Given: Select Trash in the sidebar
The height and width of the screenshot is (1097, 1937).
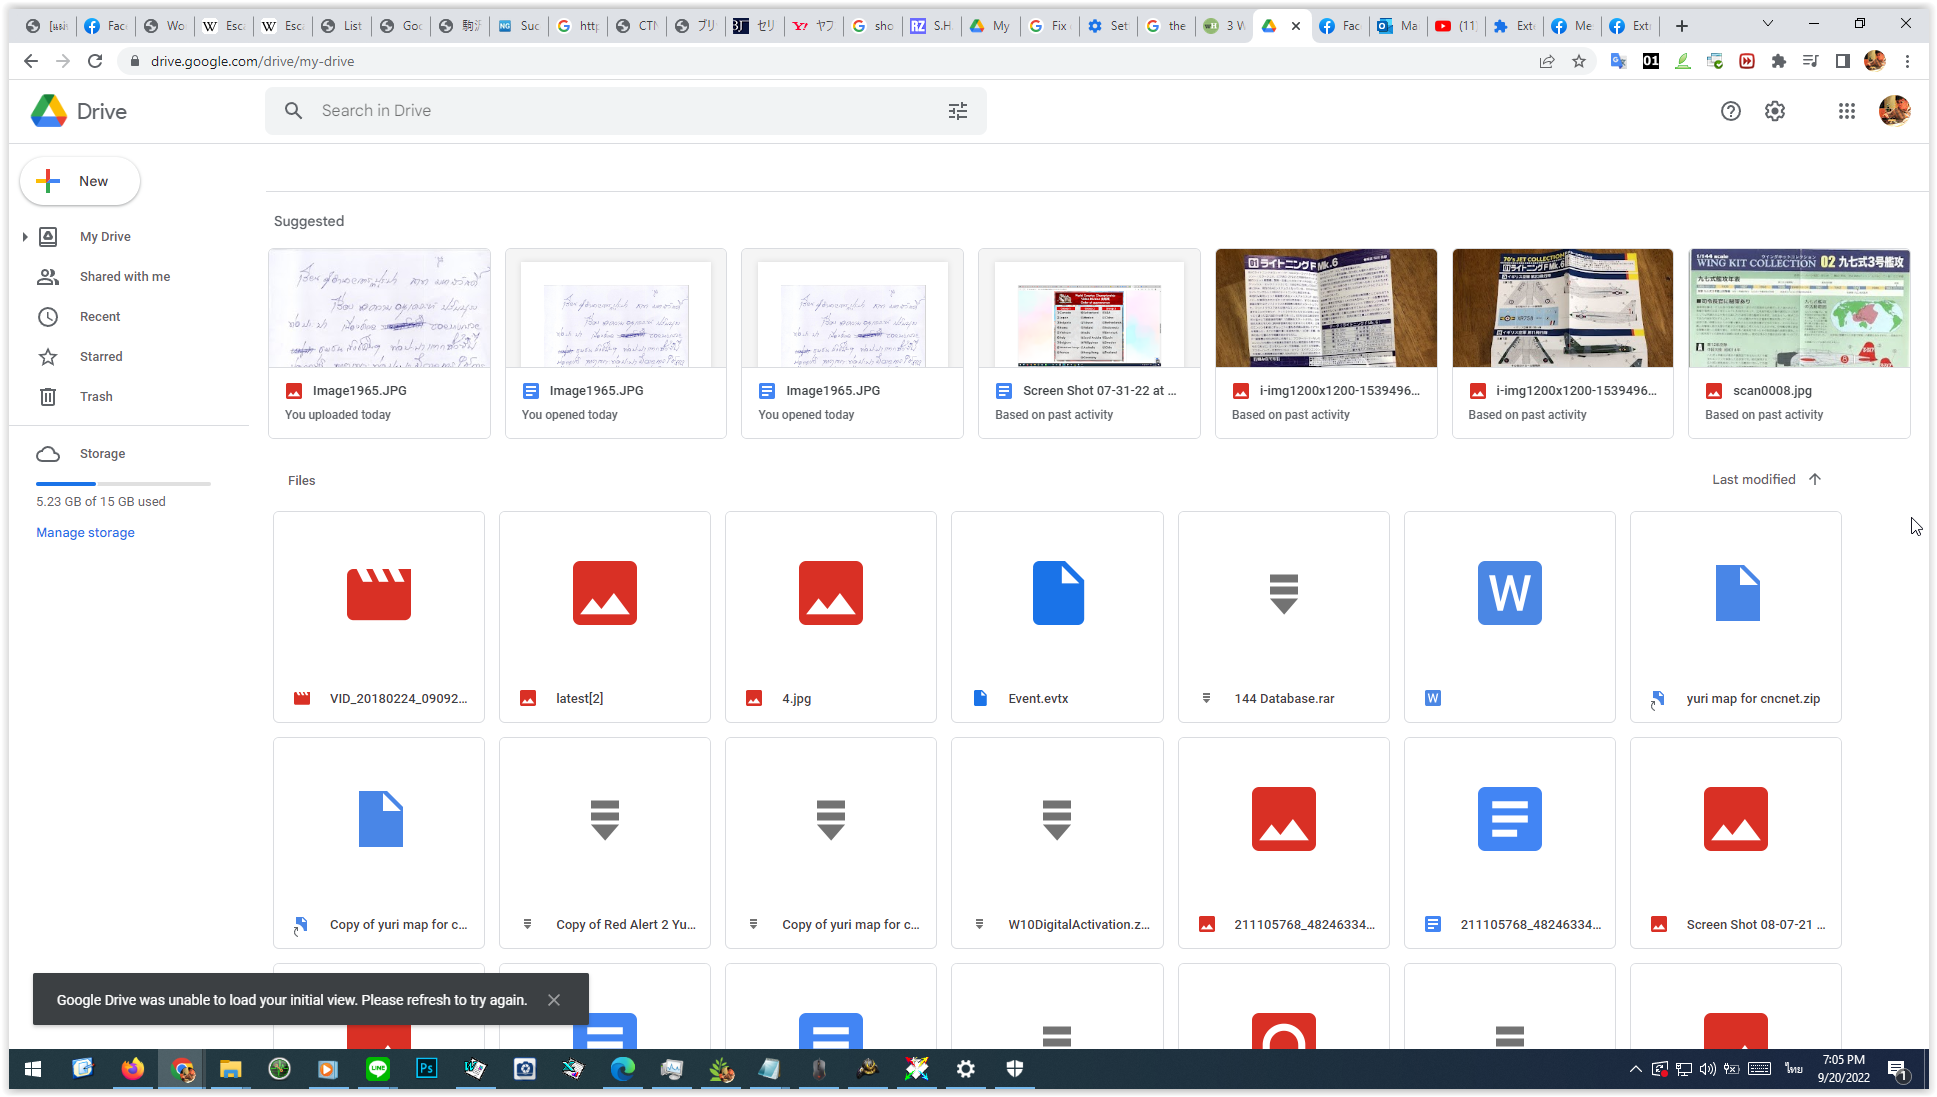Looking at the screenshot, I should [x=96, y=396].
